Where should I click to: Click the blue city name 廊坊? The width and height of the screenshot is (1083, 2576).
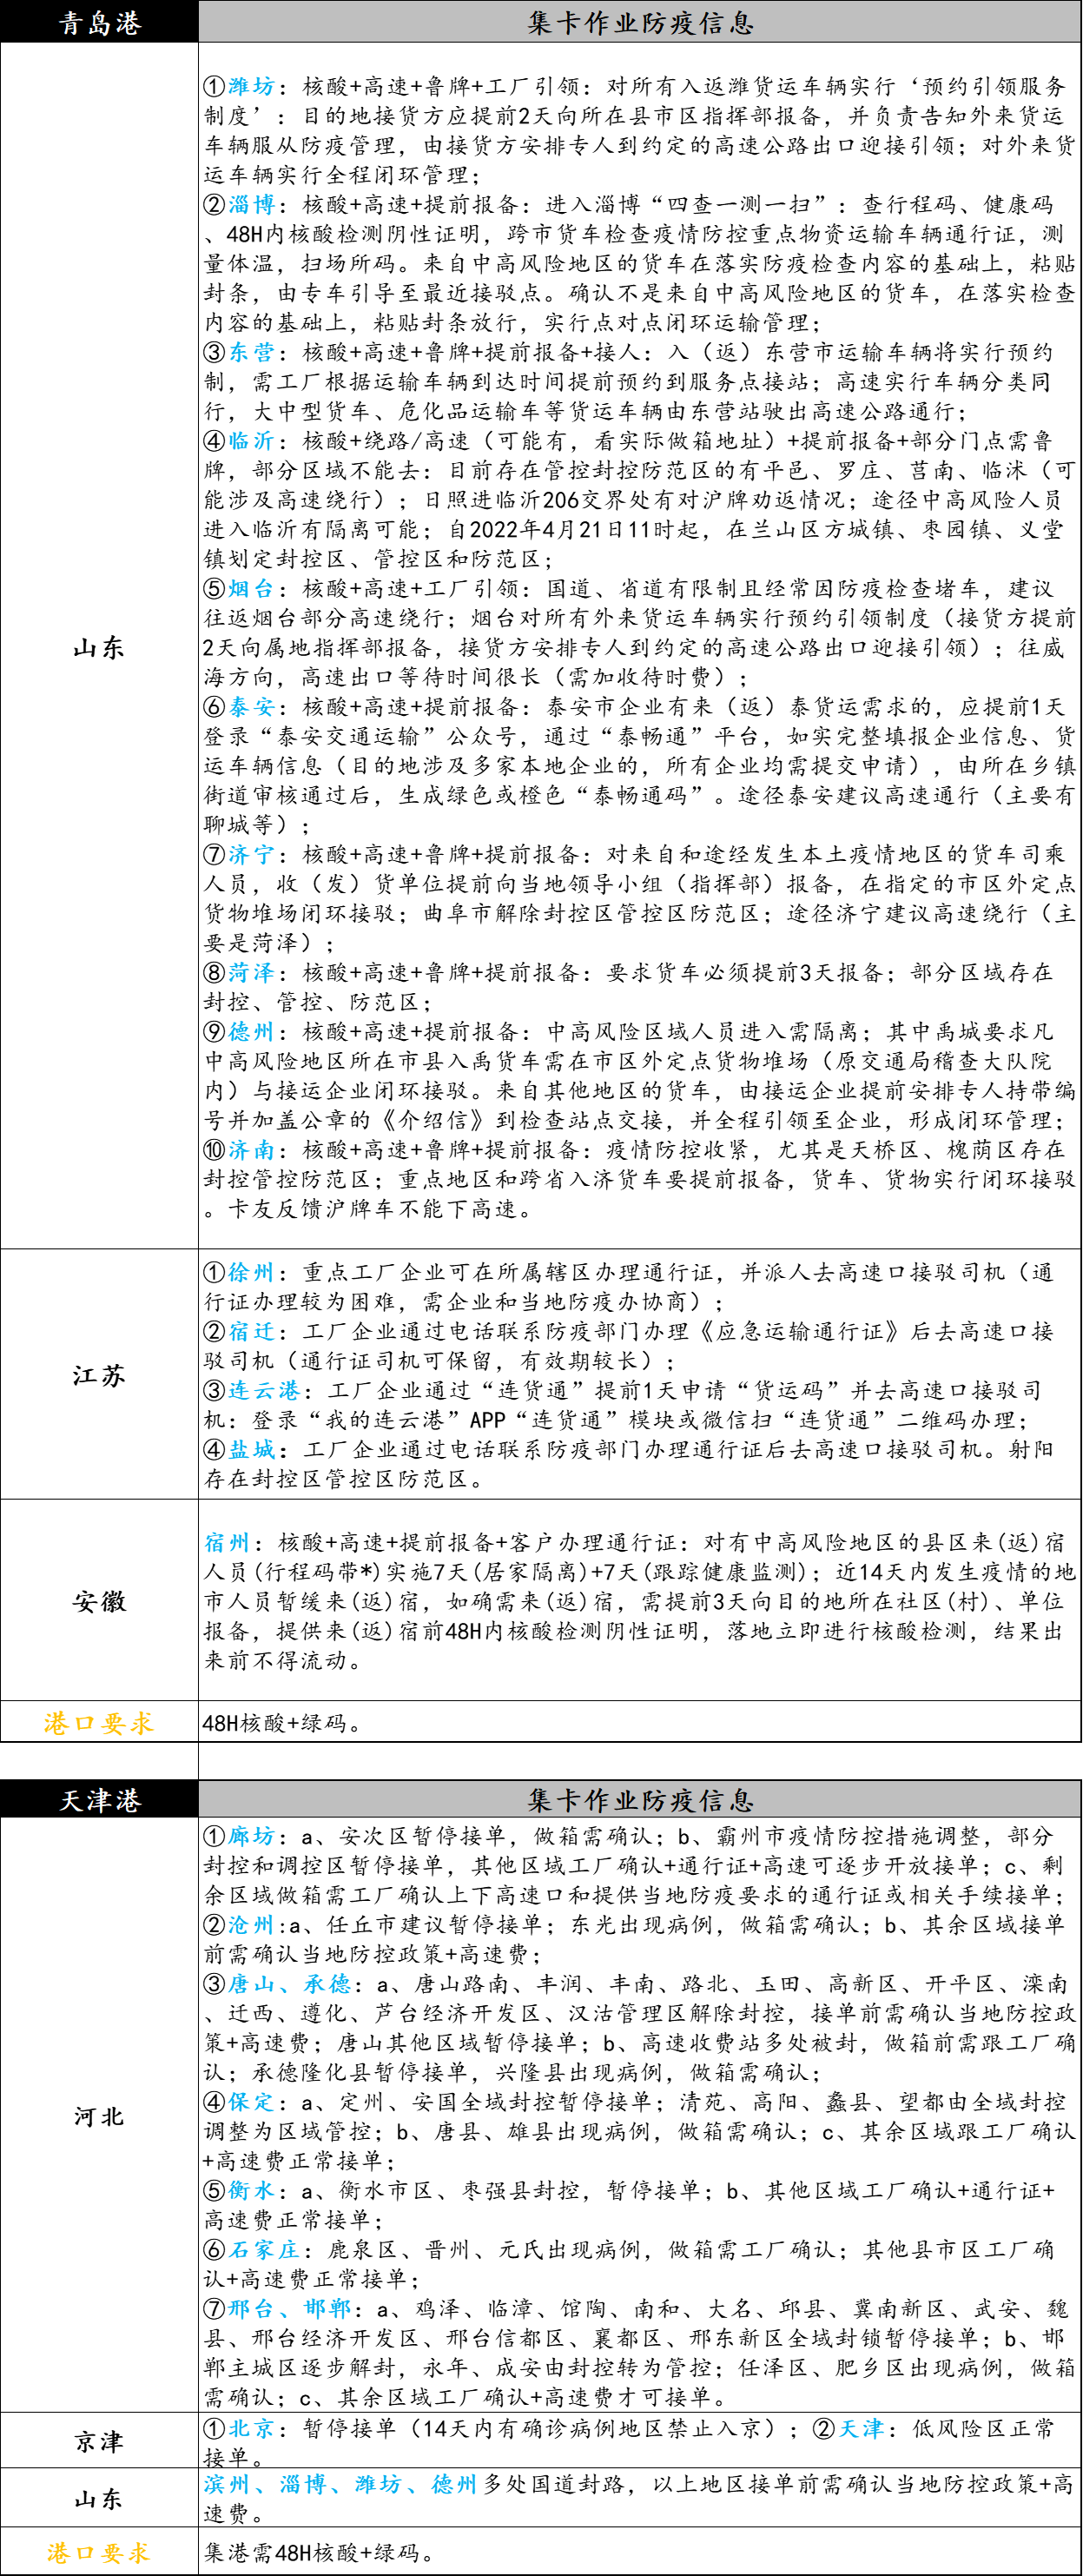tap(251, 1836)
